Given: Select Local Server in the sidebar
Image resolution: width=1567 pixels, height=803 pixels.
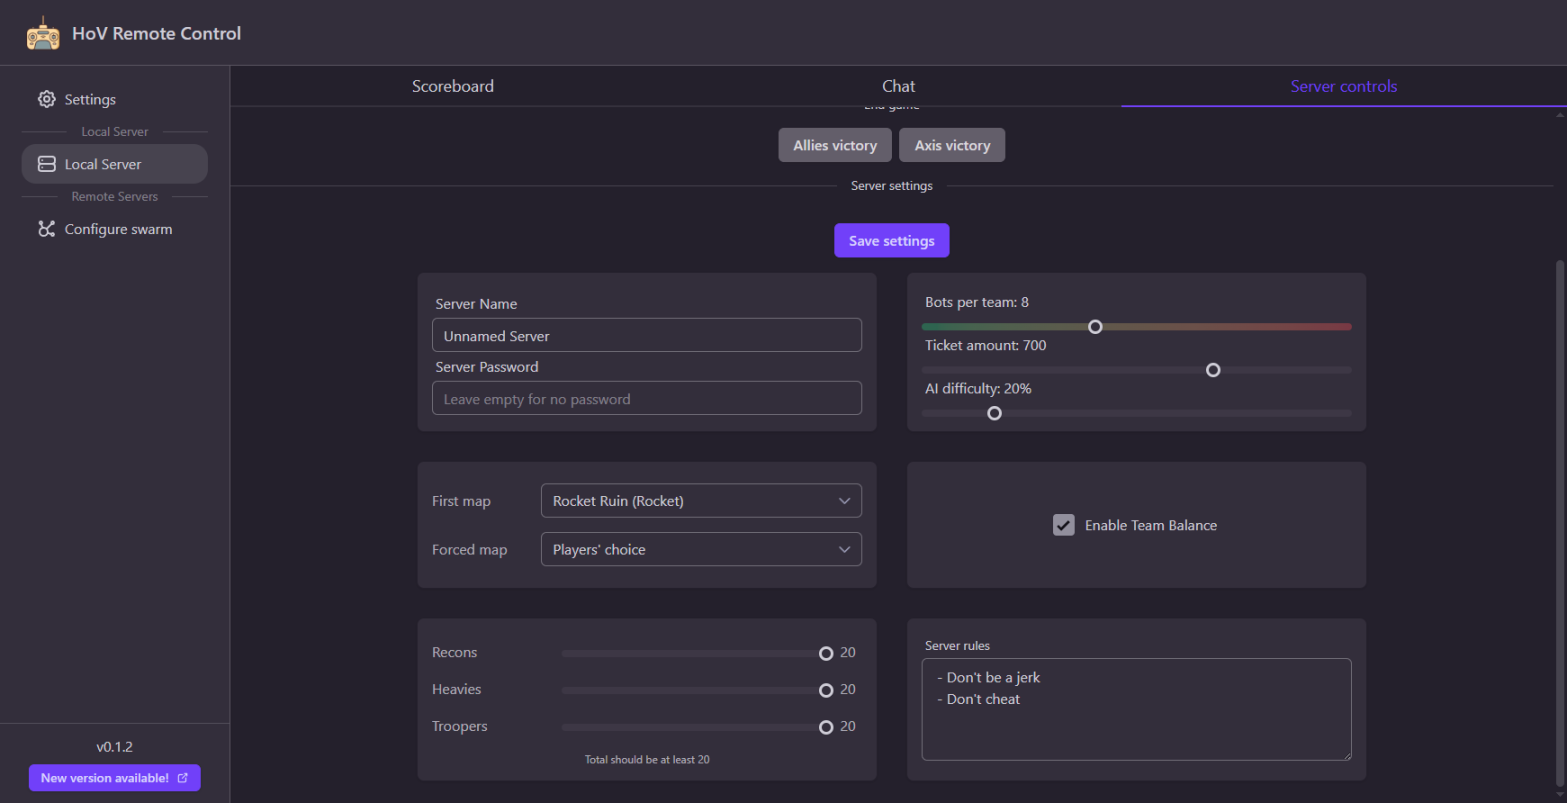Looking at the screenshot, I should pos(115,164).
